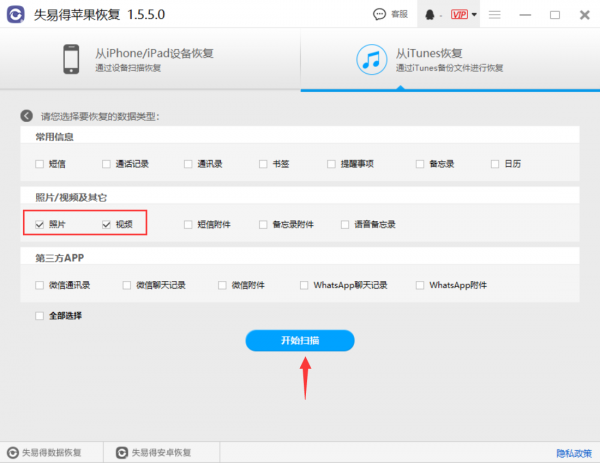Image resolution: width=600 pixels, height=463 pixels.
Task: Open the 隐私政策 privacy policy link
Action: [x=574, y=453]
